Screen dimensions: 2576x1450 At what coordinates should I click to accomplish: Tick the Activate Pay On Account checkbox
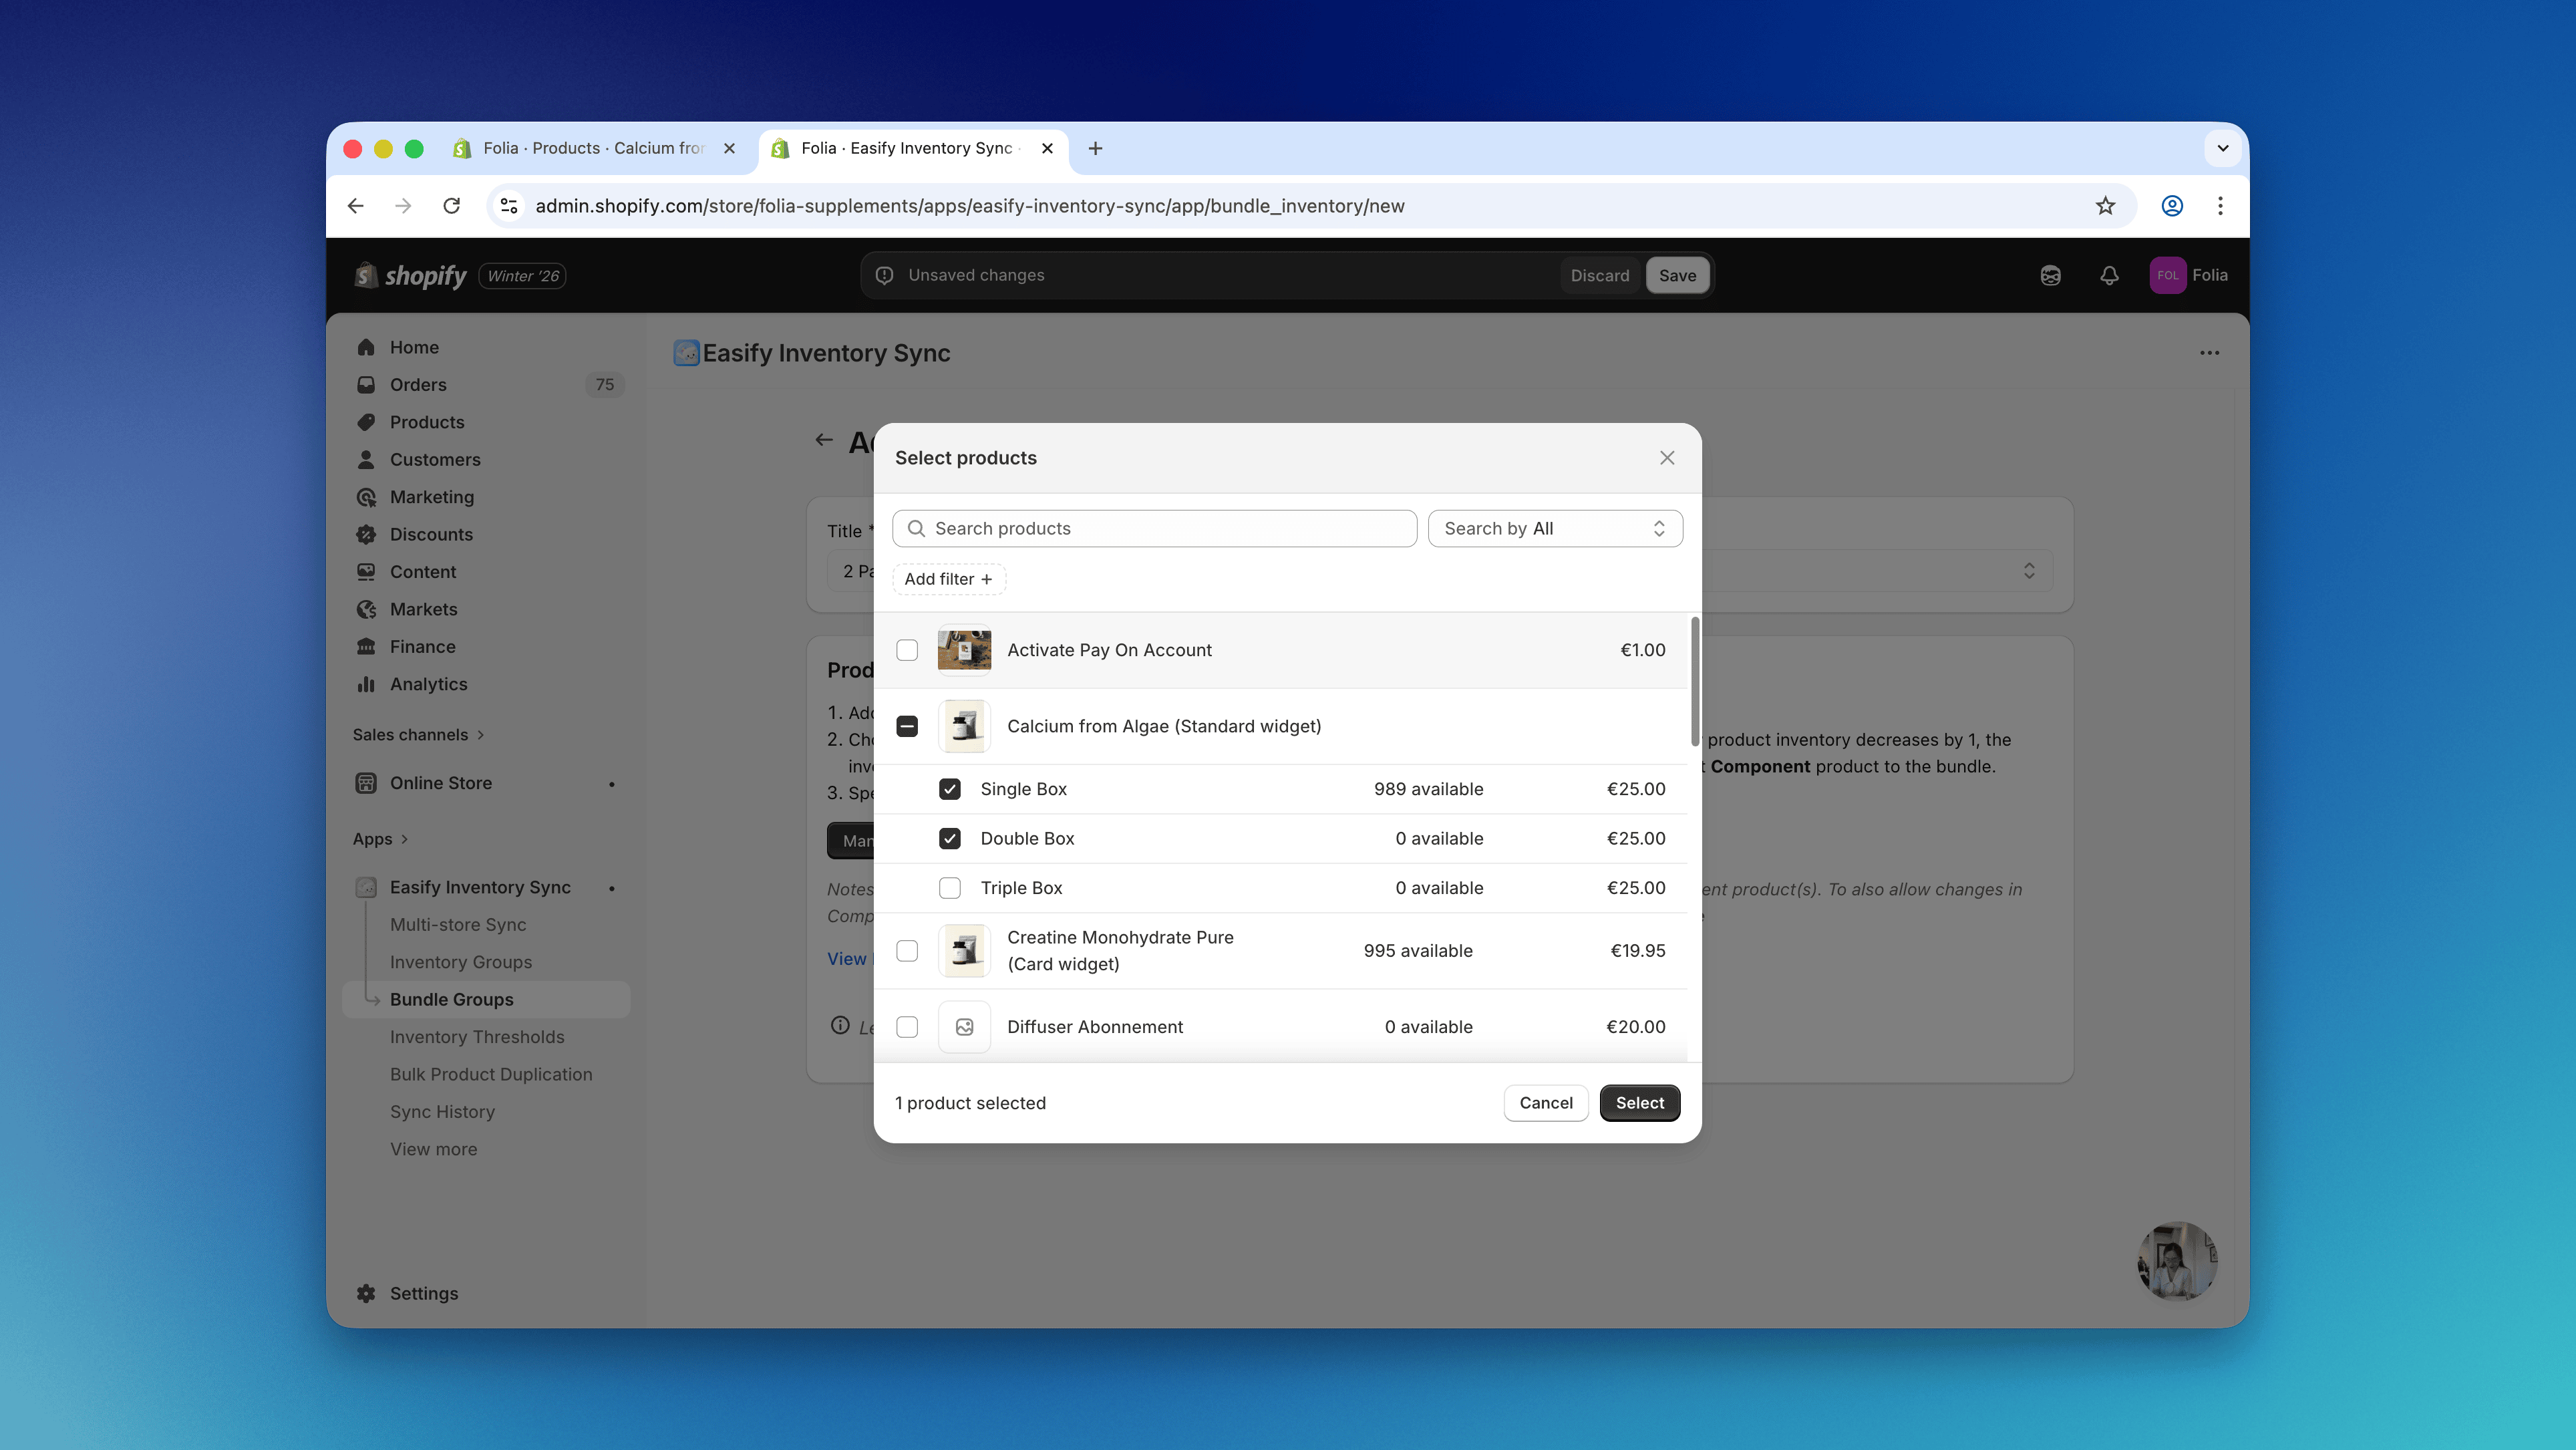[x=907, y=650]
